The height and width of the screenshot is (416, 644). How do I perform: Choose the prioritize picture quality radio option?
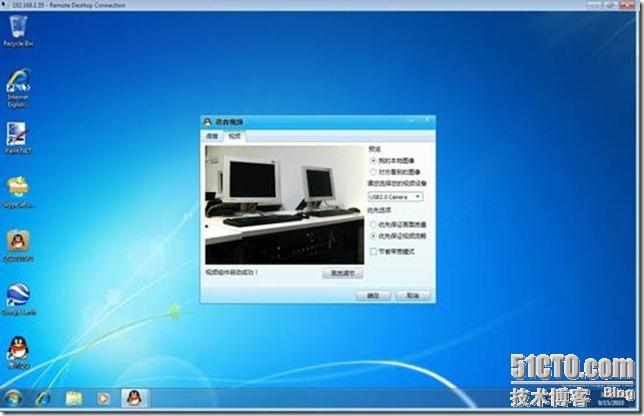373,225
